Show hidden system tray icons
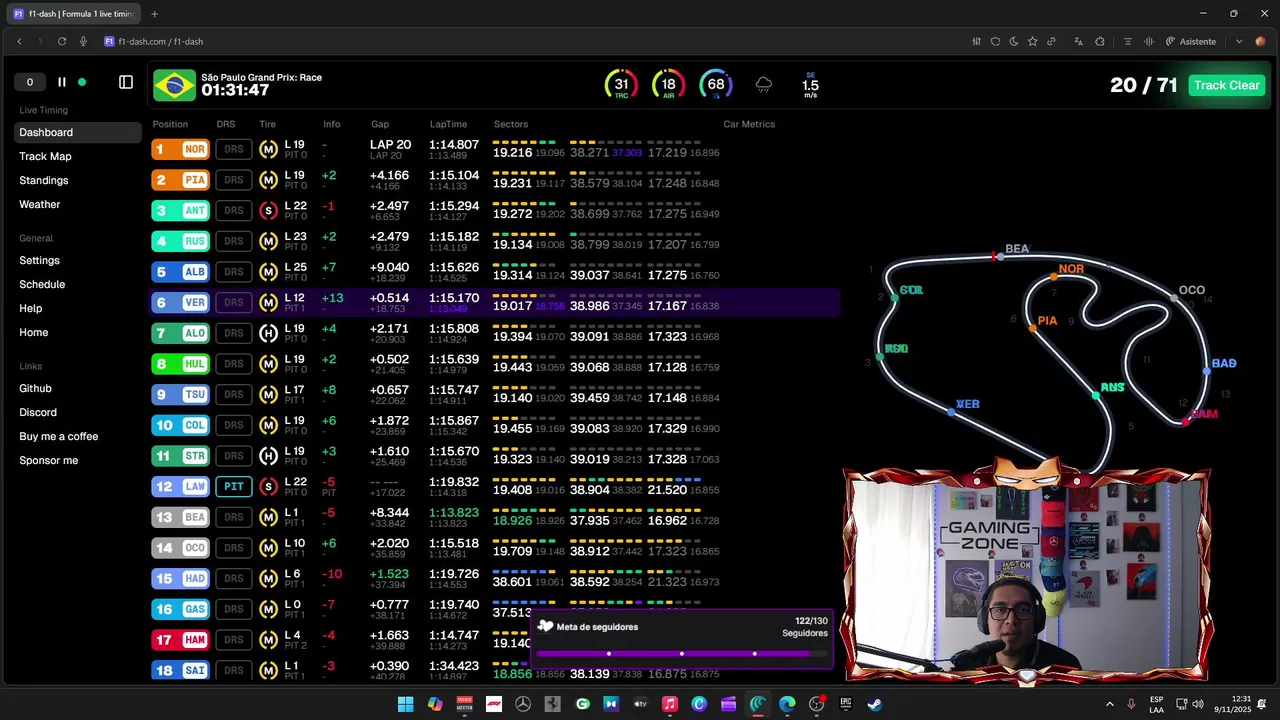This screenshot has height=720, width=1280. point(1109,704)
